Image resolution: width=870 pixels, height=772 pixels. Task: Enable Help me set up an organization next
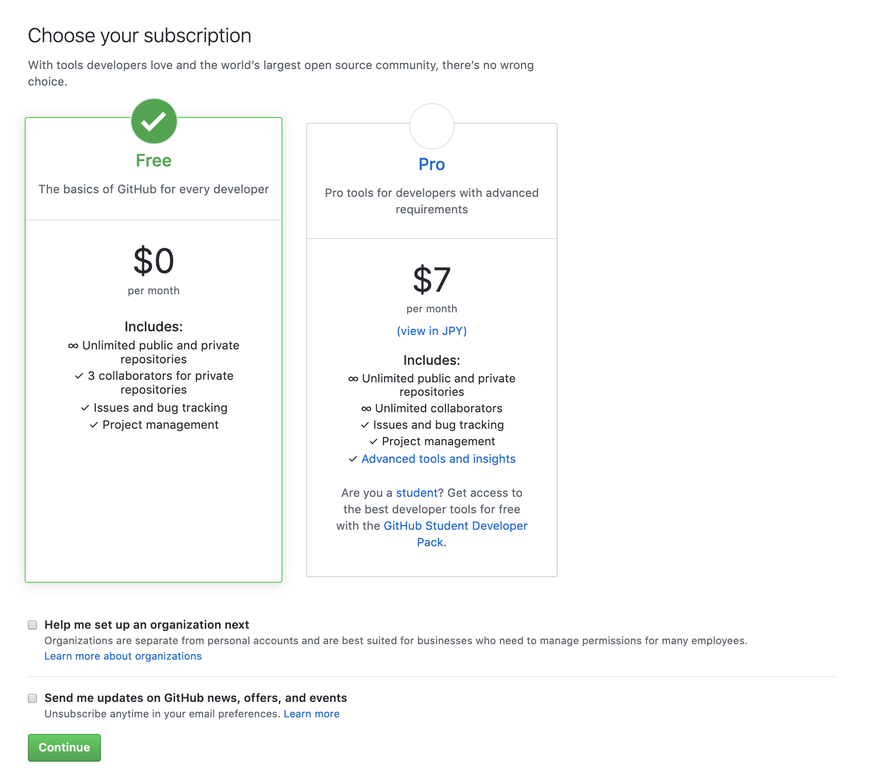[33, 625]
